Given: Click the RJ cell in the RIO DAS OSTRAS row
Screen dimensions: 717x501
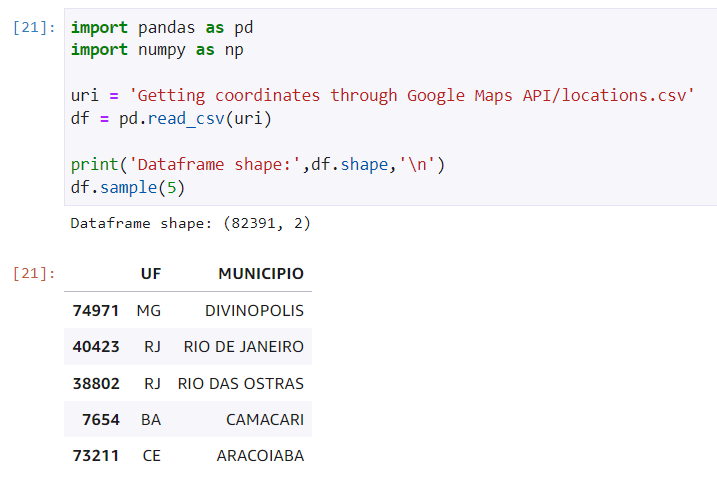Looking at the screenshot, I should 152,384.
